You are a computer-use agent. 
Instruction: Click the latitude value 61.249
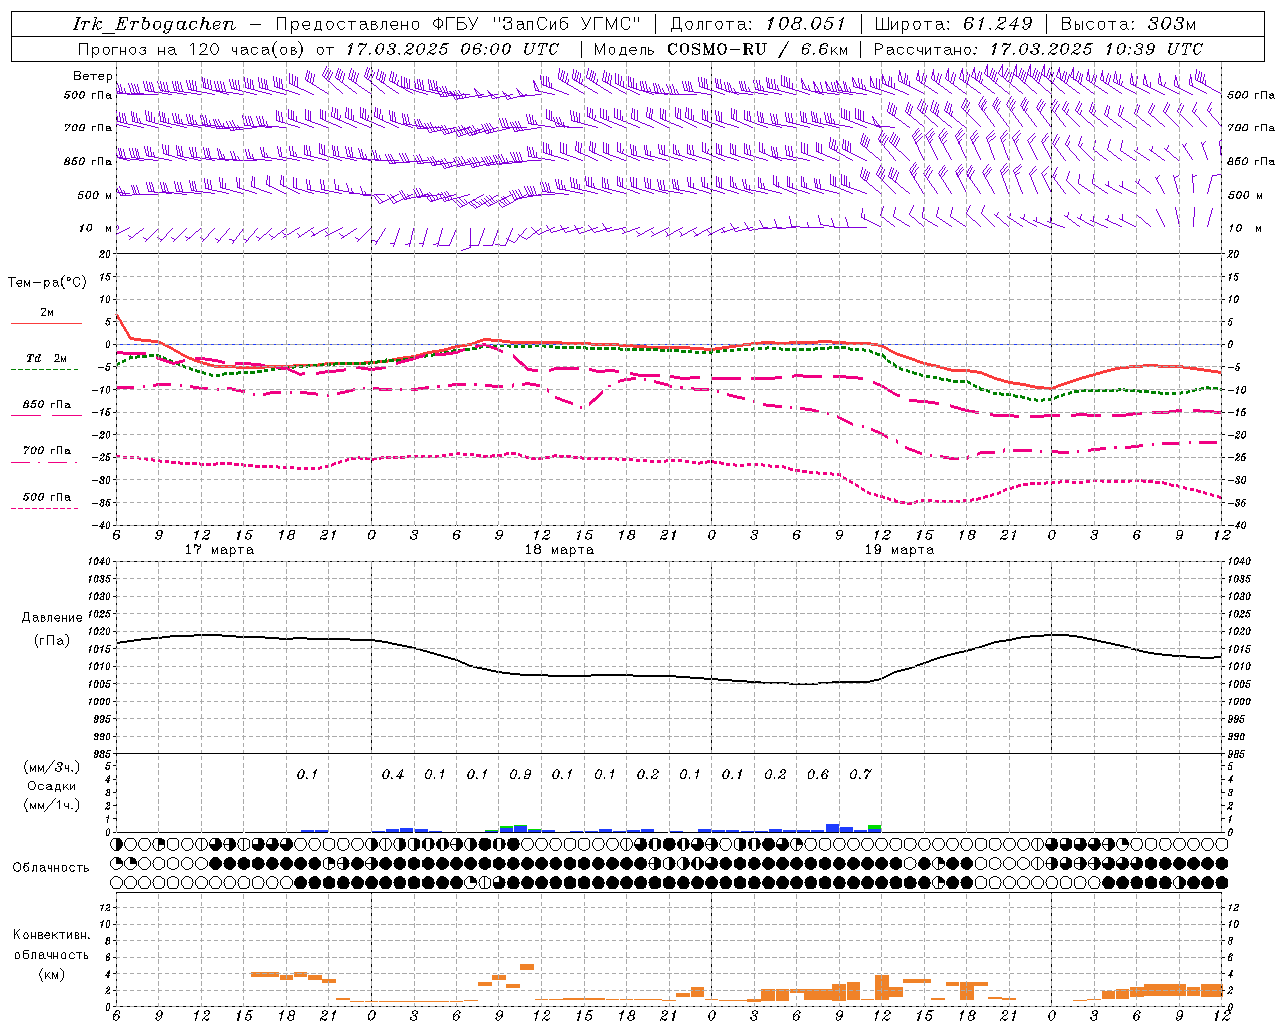click(x=997, y=24)
